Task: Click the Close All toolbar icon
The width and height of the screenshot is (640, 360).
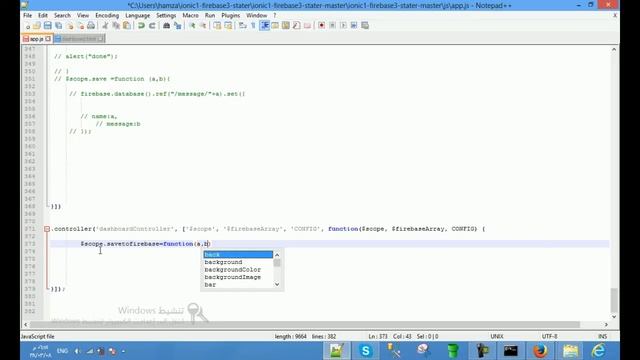Action: pyautogui.click(x=80, y=26)
